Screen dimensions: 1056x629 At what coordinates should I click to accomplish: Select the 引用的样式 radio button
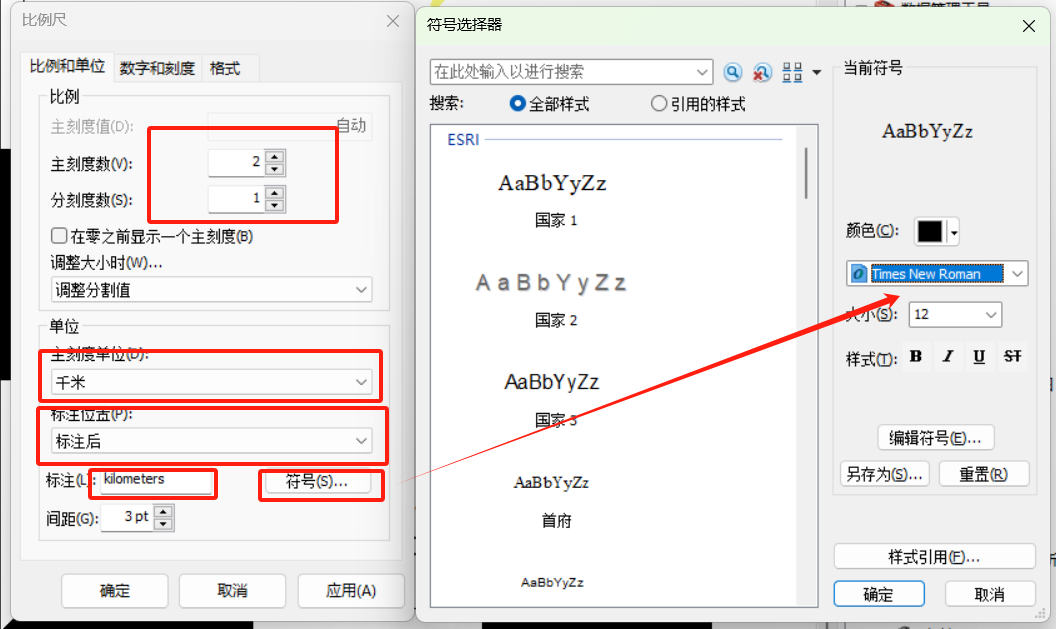(x=659, y=104)
